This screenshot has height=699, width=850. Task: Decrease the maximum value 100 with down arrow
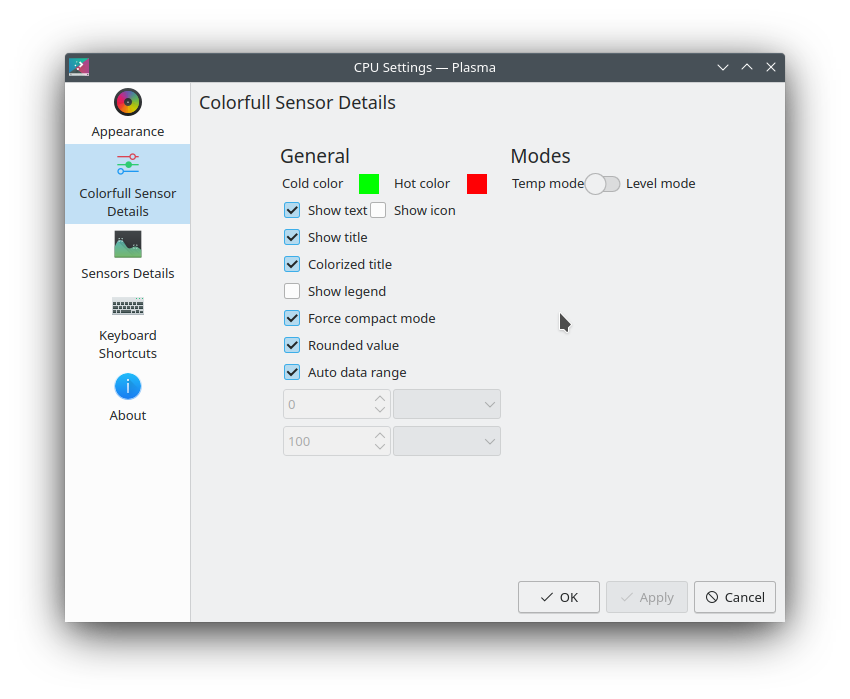380,447
